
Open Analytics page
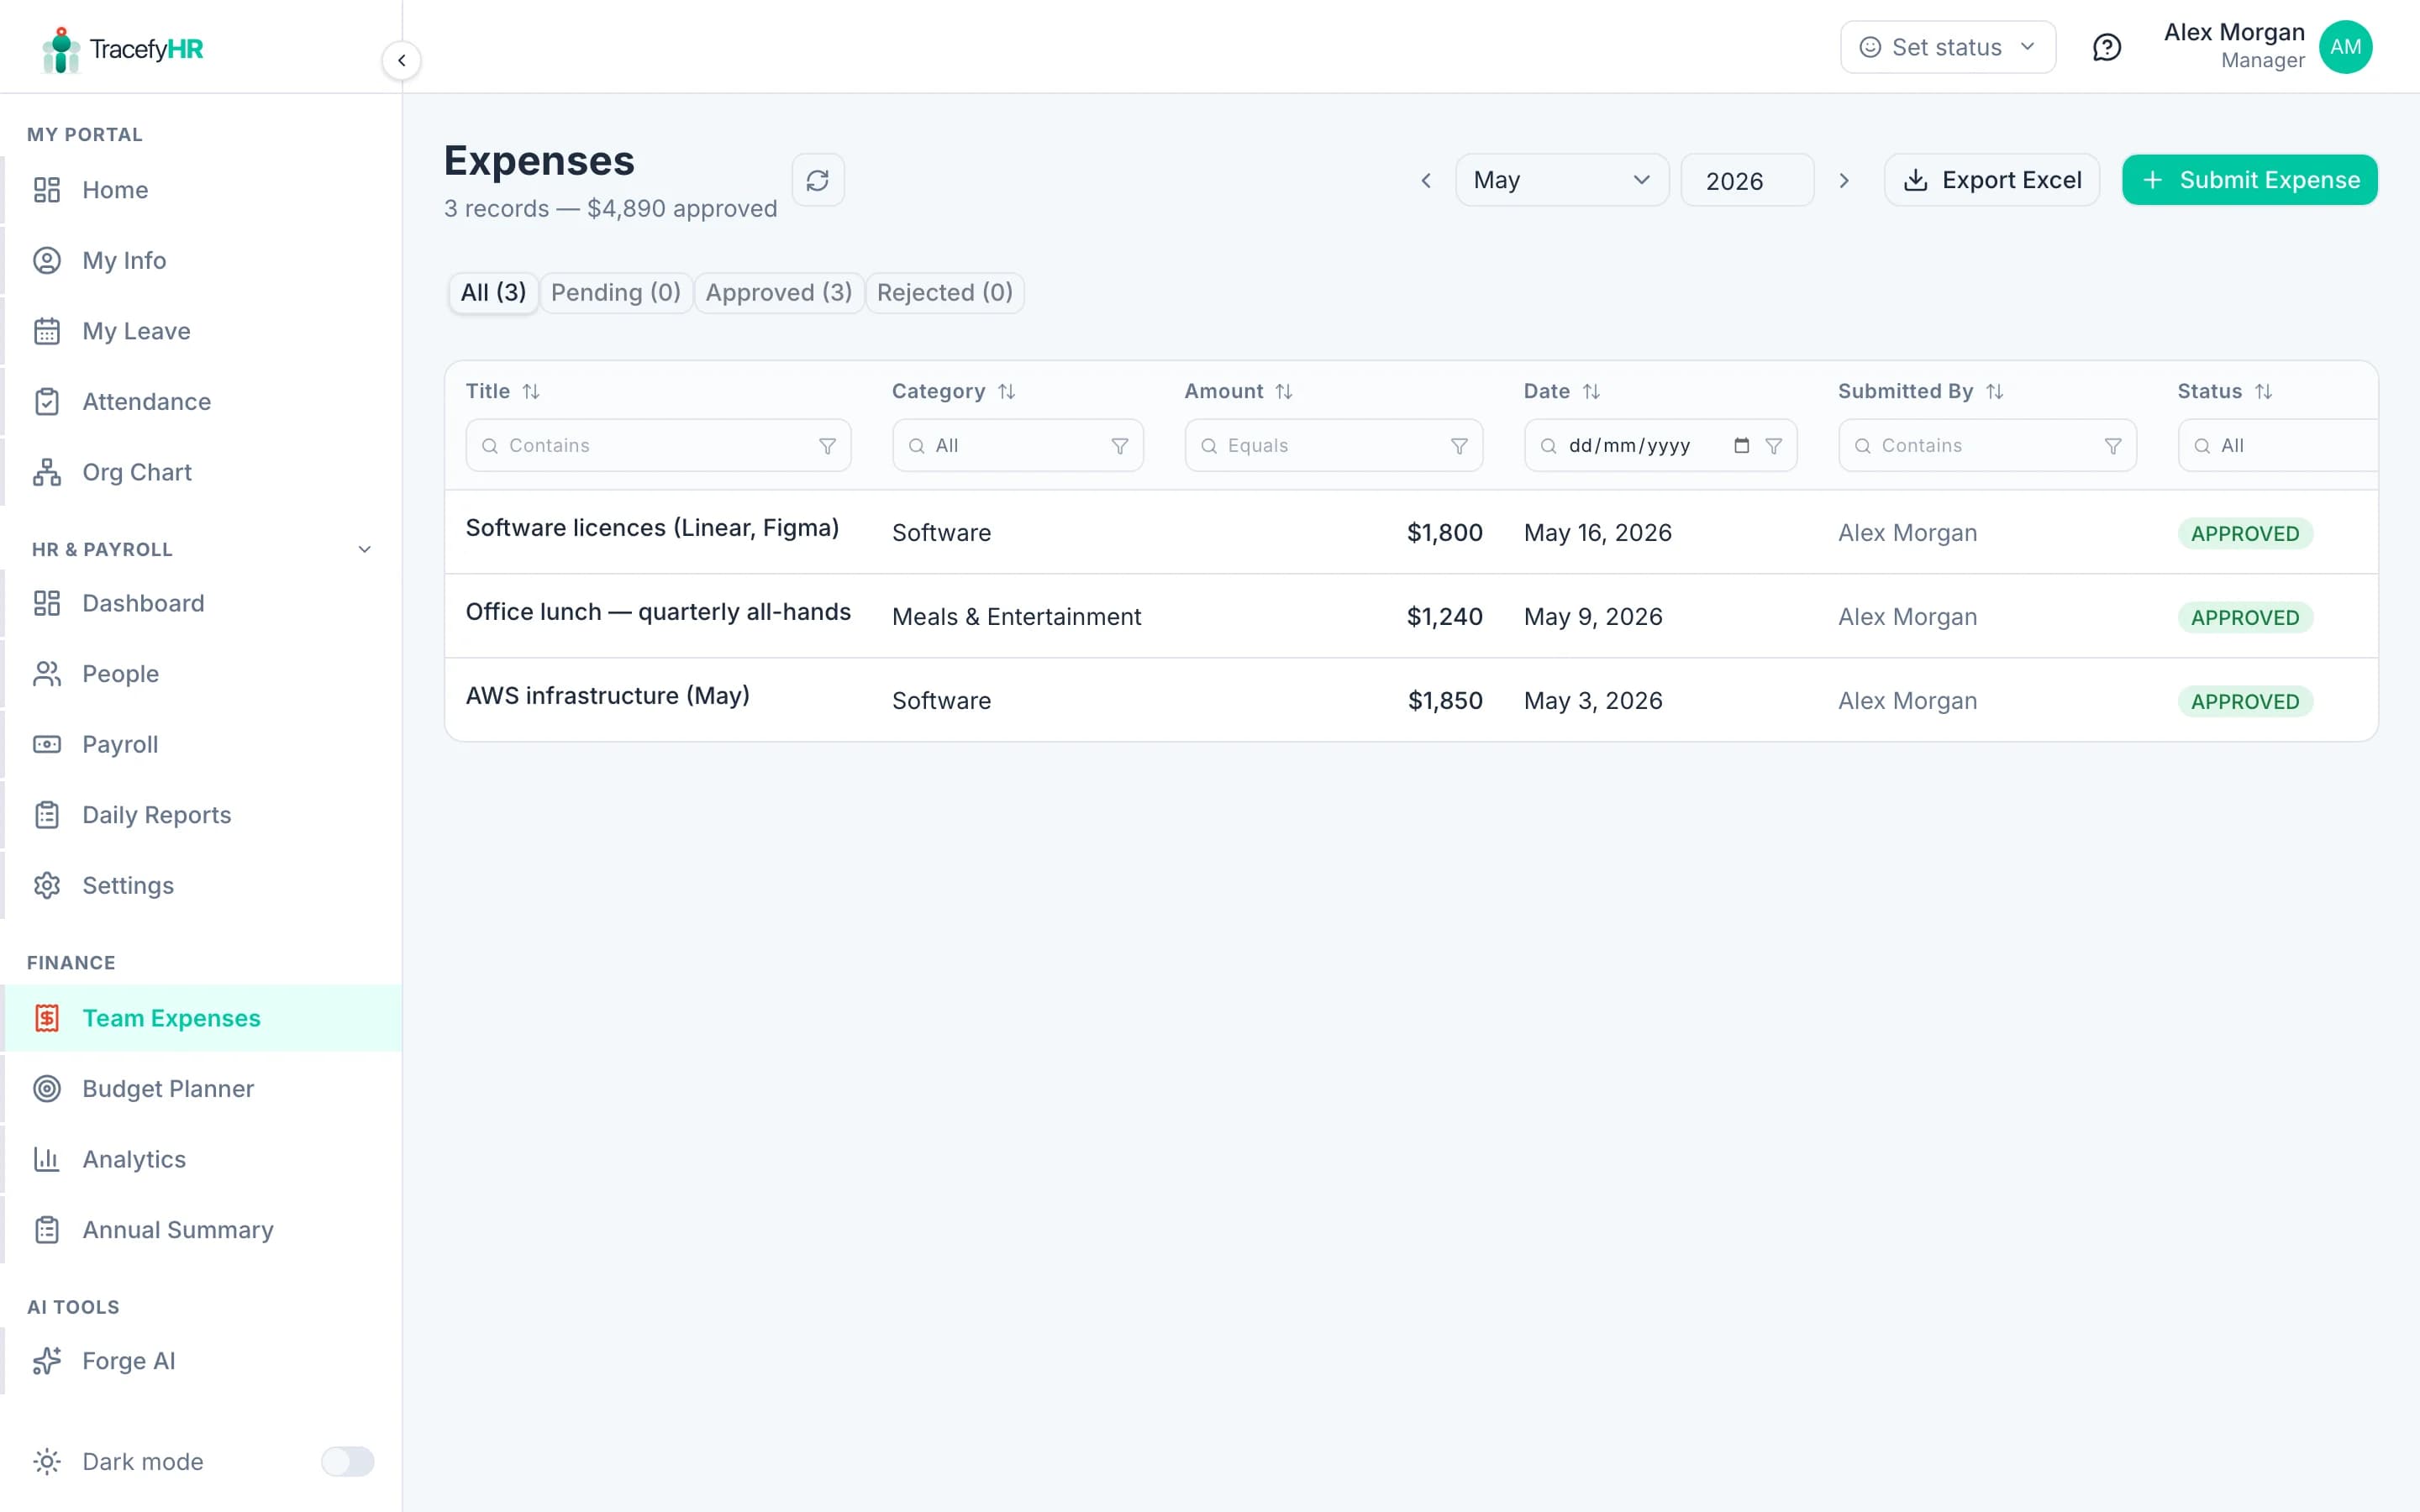point(202,1159)
